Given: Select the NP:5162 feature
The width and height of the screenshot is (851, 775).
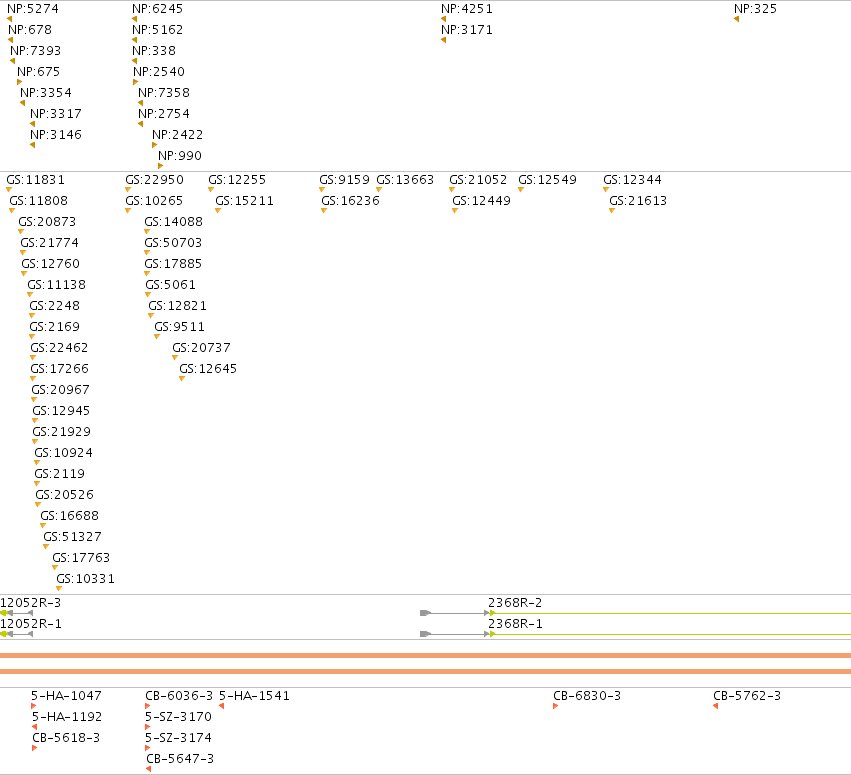Looking at the screenshot, I should (x=157, y=30).
